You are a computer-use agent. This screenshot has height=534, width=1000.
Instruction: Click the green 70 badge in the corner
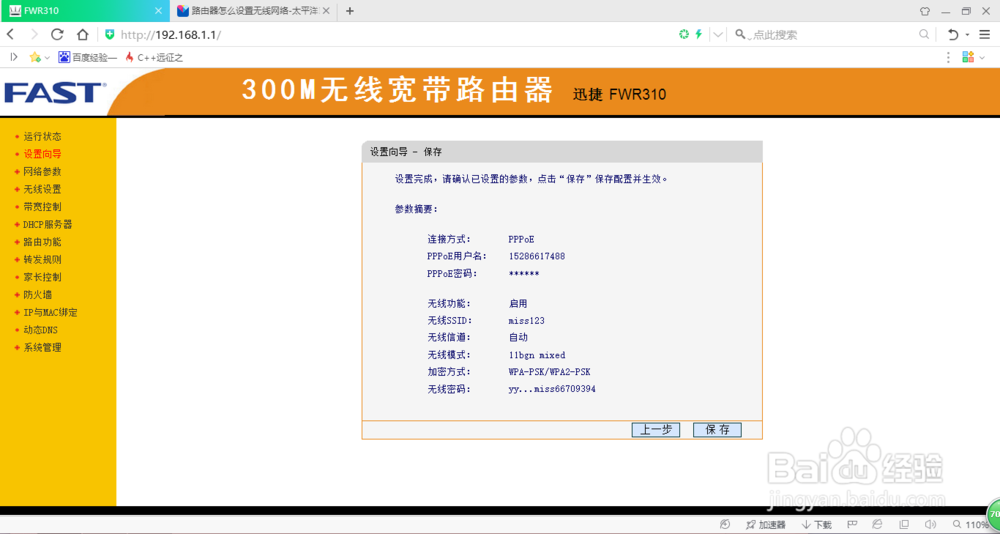994,514
